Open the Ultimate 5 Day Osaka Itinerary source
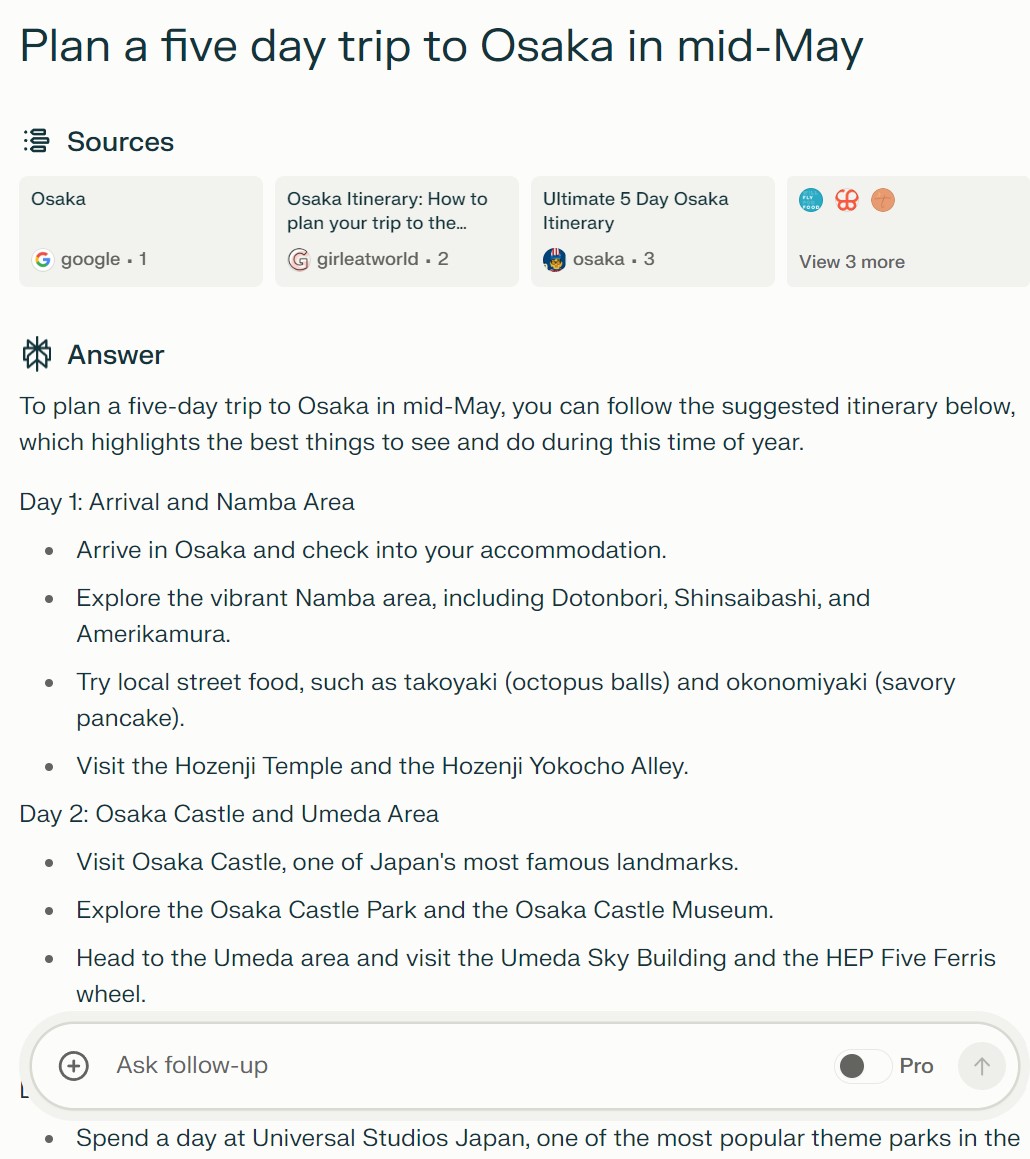1030x1159 pixels. (x=652, y=231)
